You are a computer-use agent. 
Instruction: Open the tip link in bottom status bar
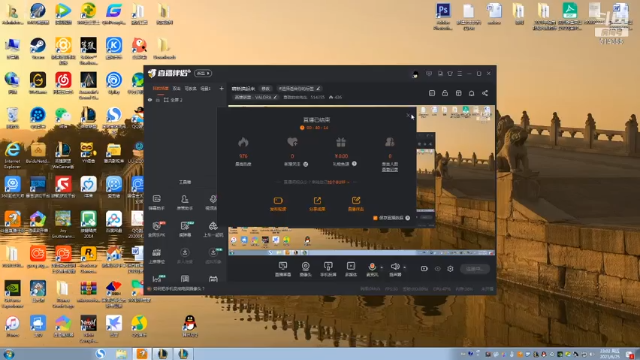(178, 289)
